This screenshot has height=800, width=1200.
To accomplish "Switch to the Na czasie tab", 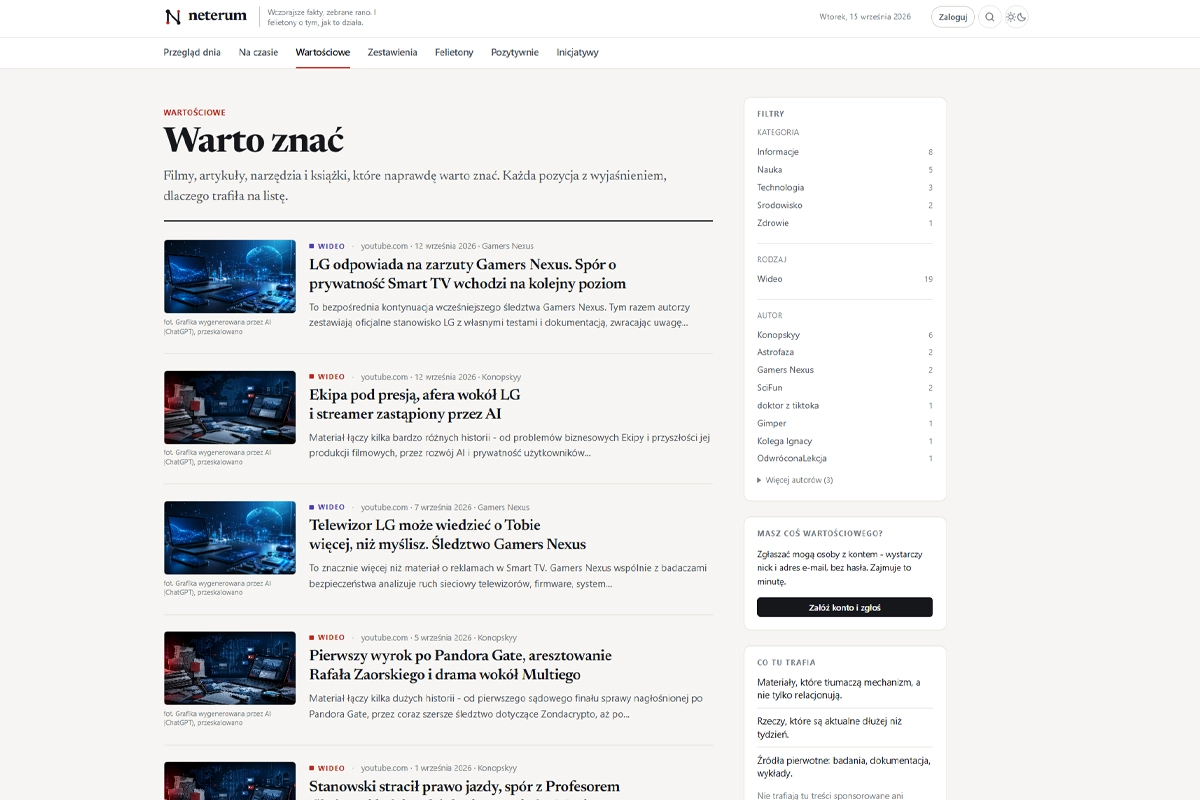I will click(x=258, y=52).
